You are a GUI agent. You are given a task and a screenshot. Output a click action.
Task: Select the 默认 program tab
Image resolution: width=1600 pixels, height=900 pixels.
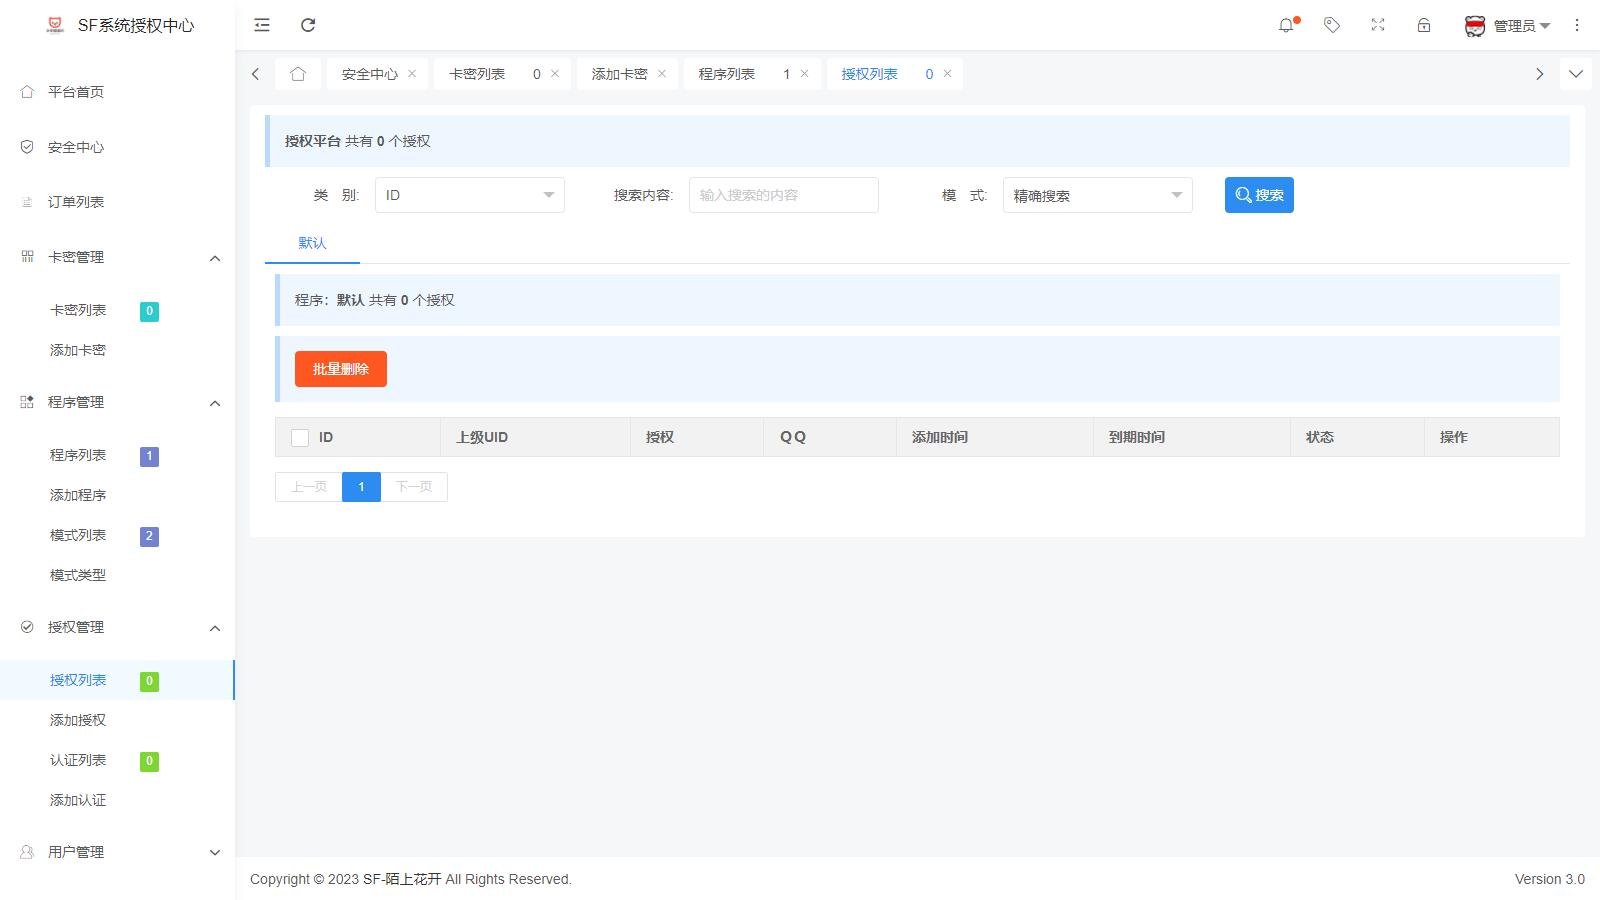[x=312, y=243]
